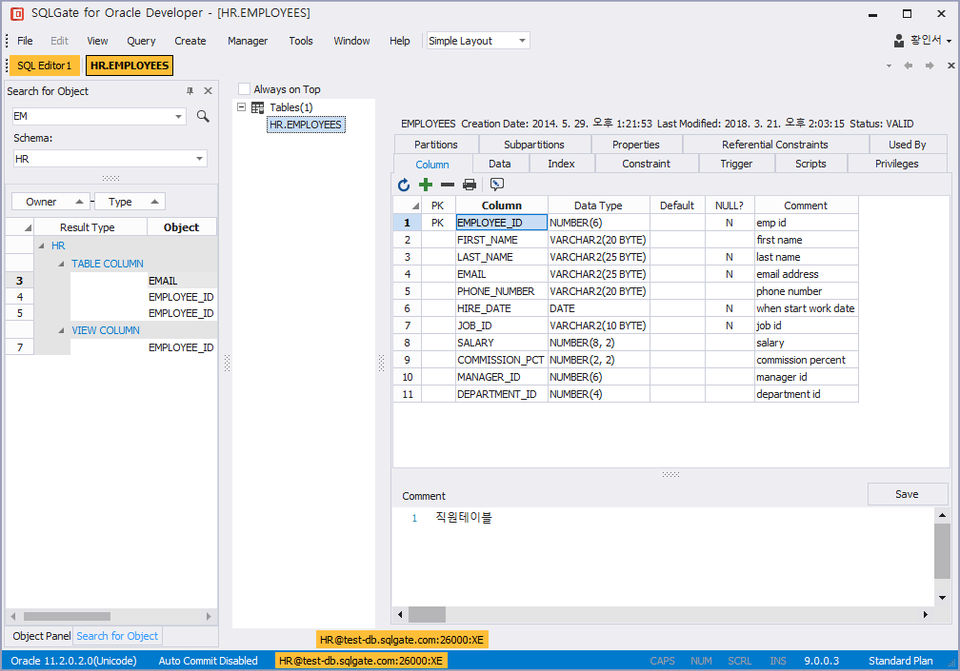Viewport: 960px width, 671px height.
Task: Switch to the SQL Editor1 tab
Action: [45, 66]
